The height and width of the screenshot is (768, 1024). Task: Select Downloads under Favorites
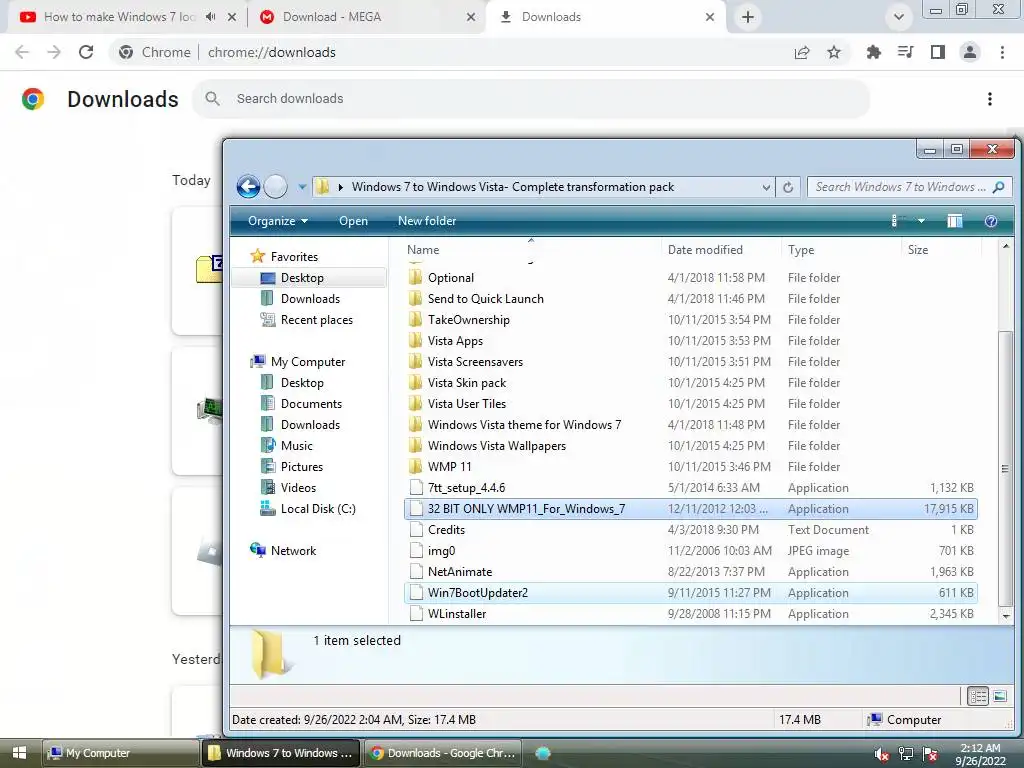point(310,298)
